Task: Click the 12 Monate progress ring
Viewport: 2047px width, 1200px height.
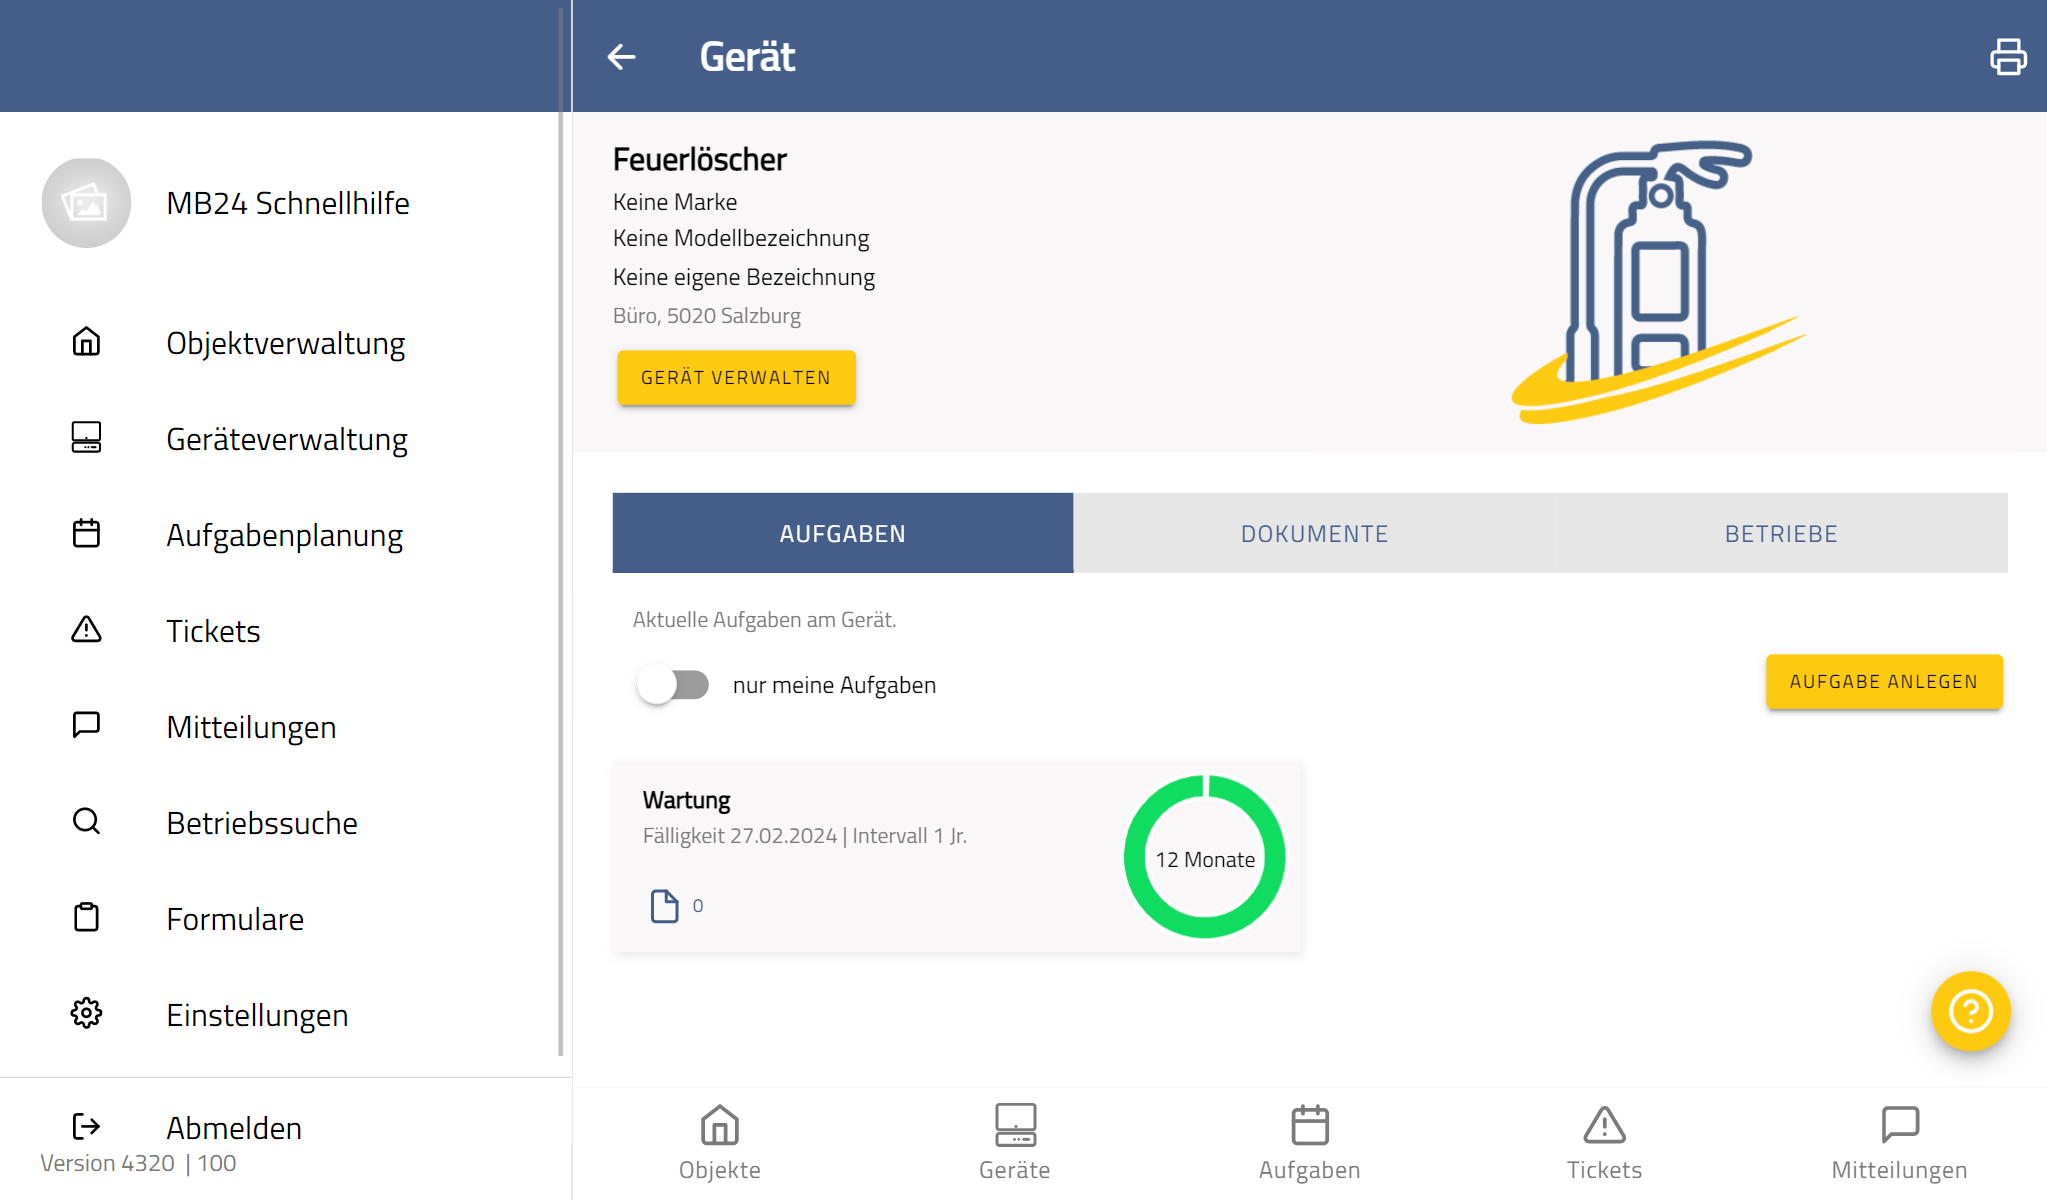Action: (1204, 858)
